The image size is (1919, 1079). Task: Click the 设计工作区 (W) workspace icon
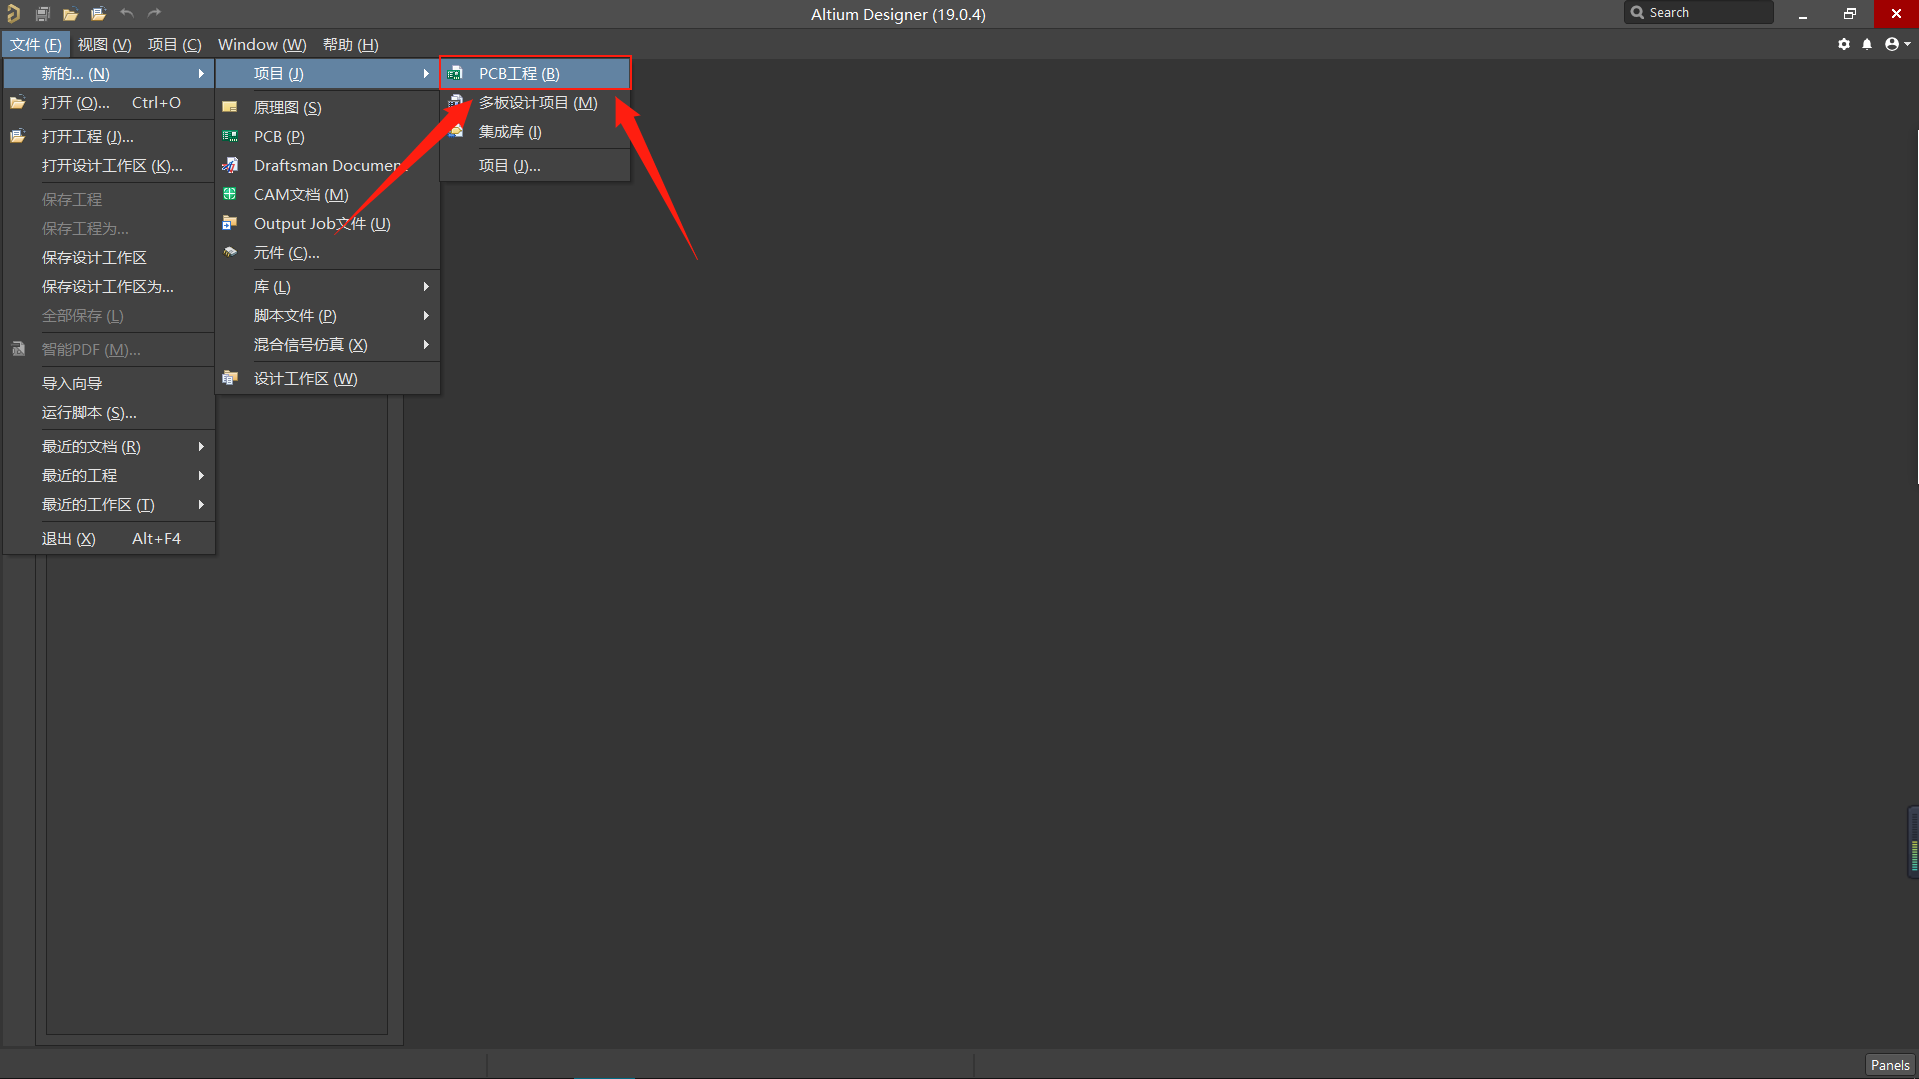(x=230, y=378)
